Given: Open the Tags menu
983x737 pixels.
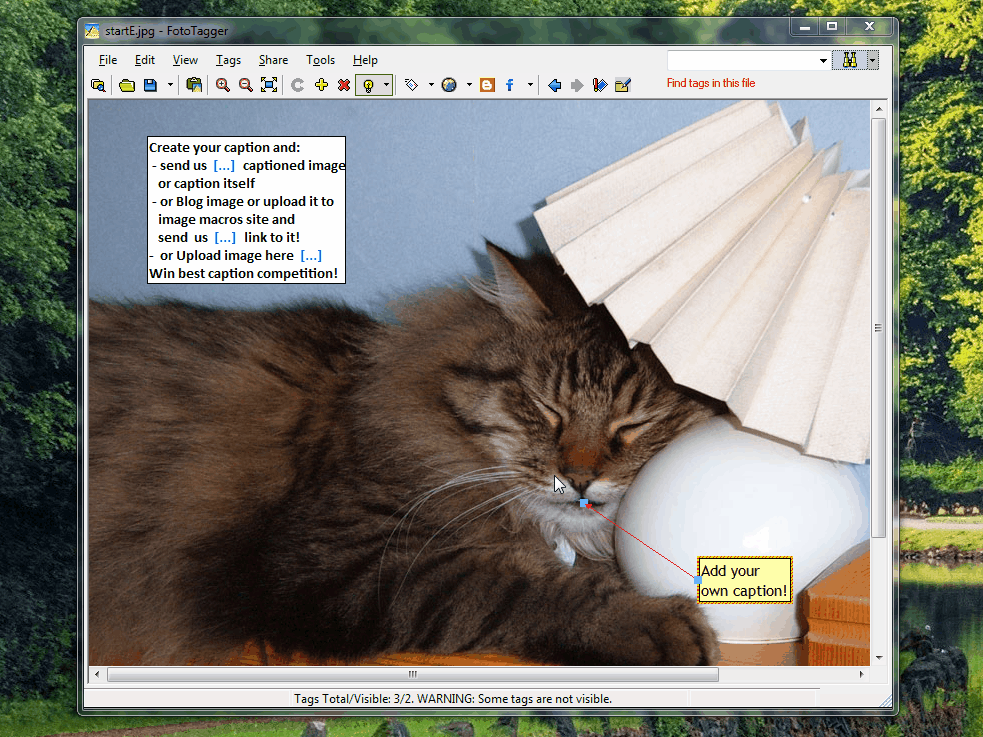Looking at the screenshot, I should pos(228,60).
